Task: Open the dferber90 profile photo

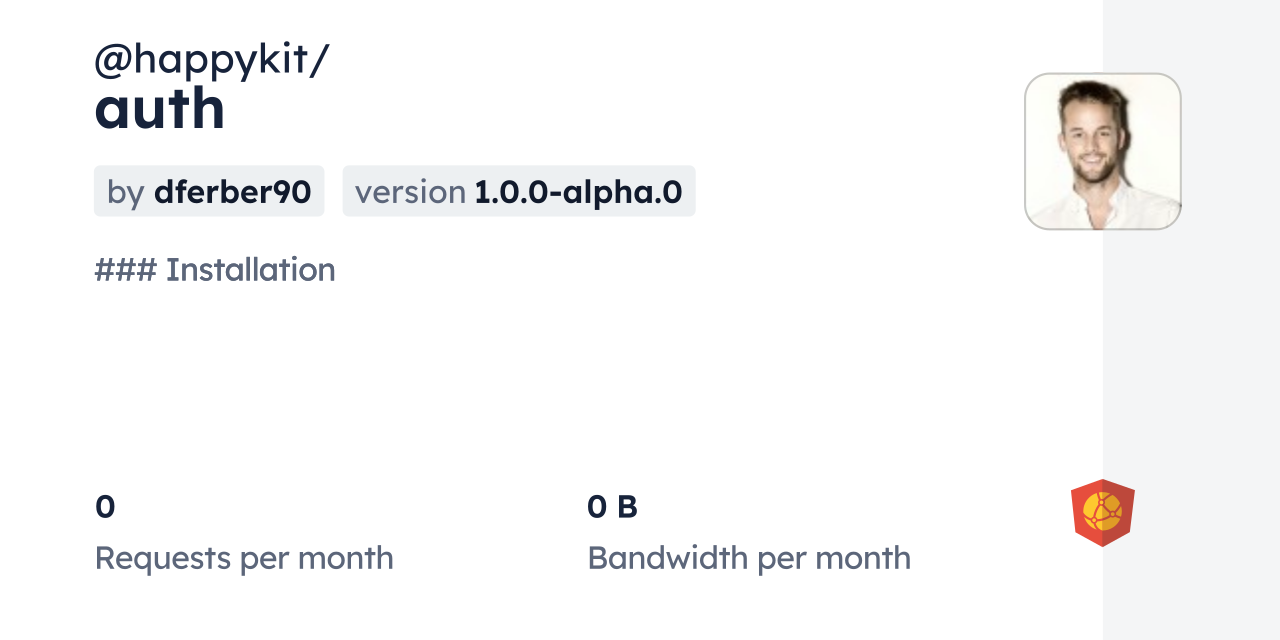Action: tap(1102, 151)
